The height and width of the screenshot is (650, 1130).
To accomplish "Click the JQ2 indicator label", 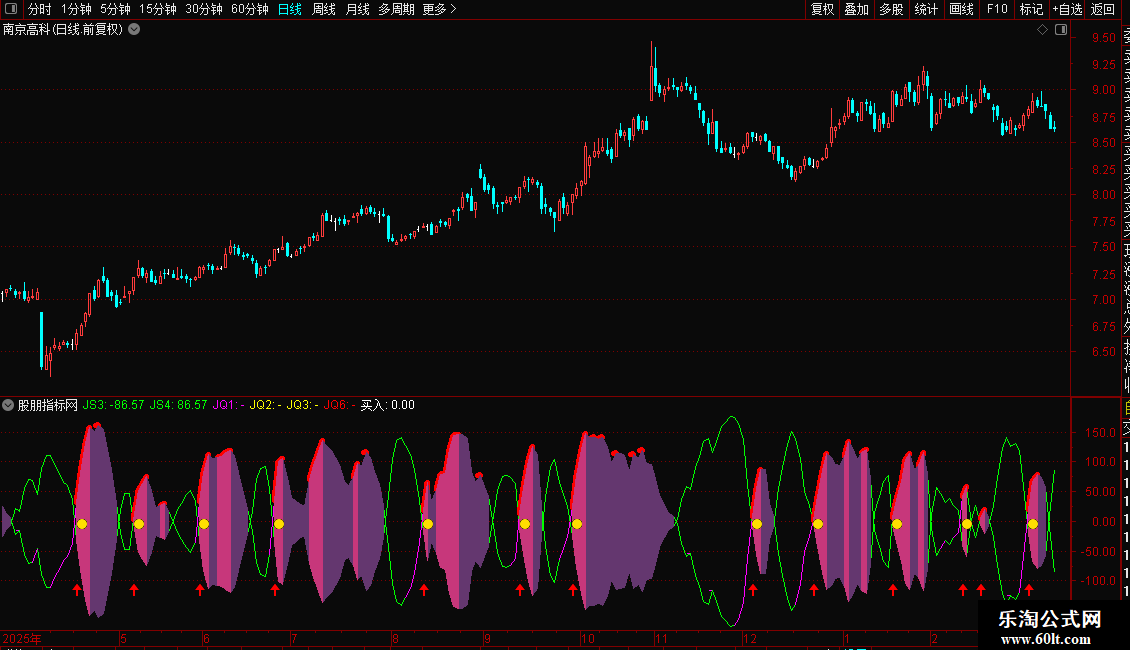I will (266, 405).
